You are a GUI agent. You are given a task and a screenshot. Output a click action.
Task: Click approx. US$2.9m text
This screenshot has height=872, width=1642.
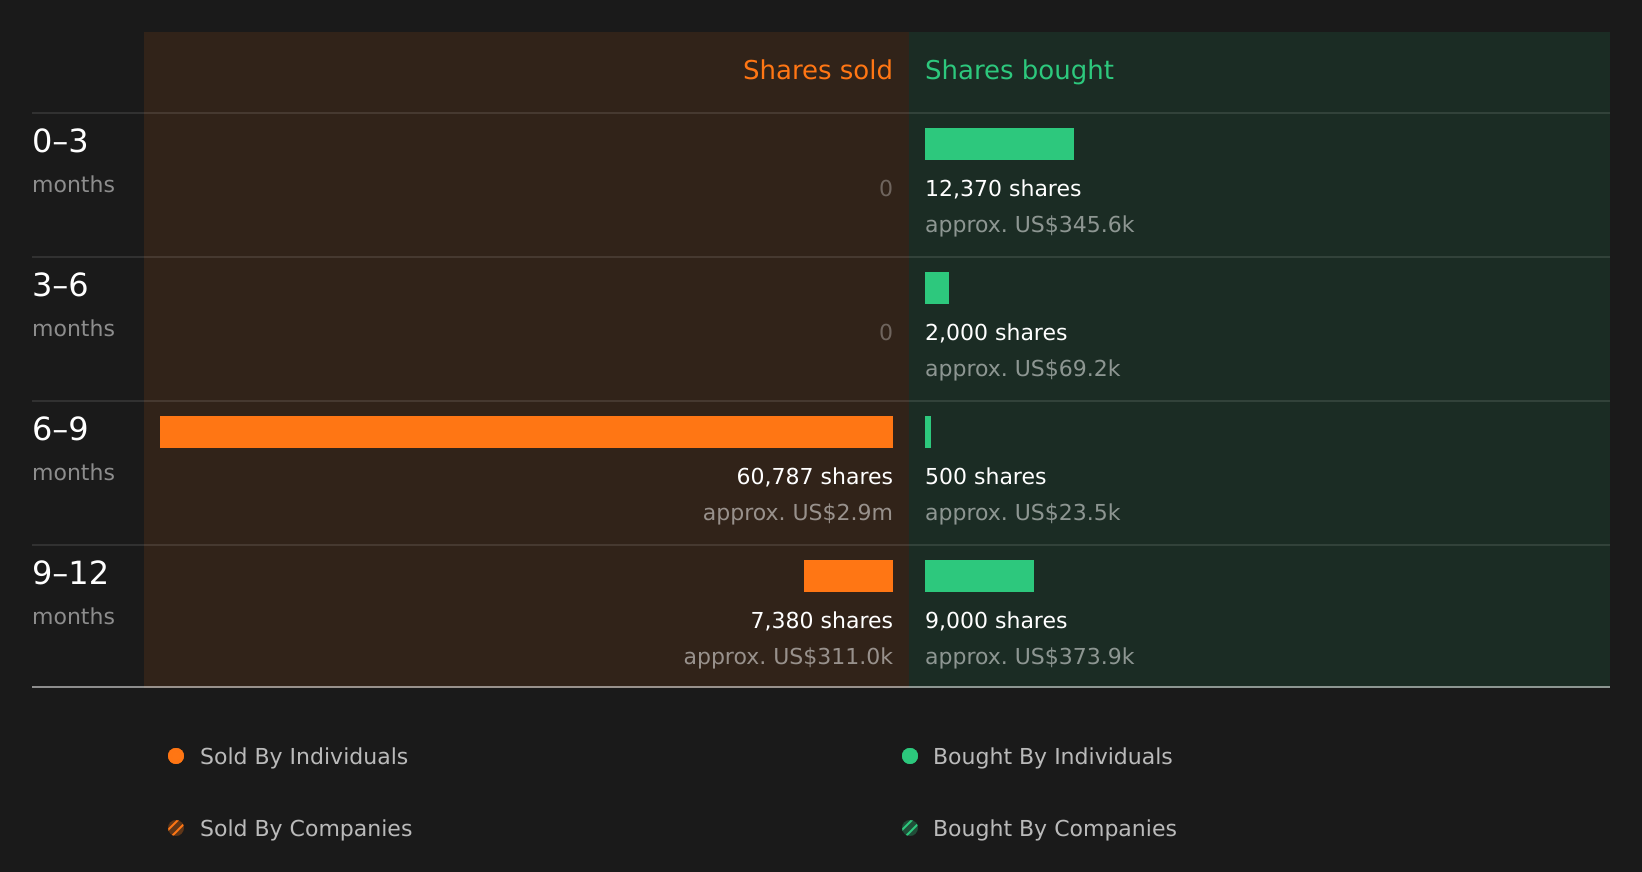click(797, 513)
